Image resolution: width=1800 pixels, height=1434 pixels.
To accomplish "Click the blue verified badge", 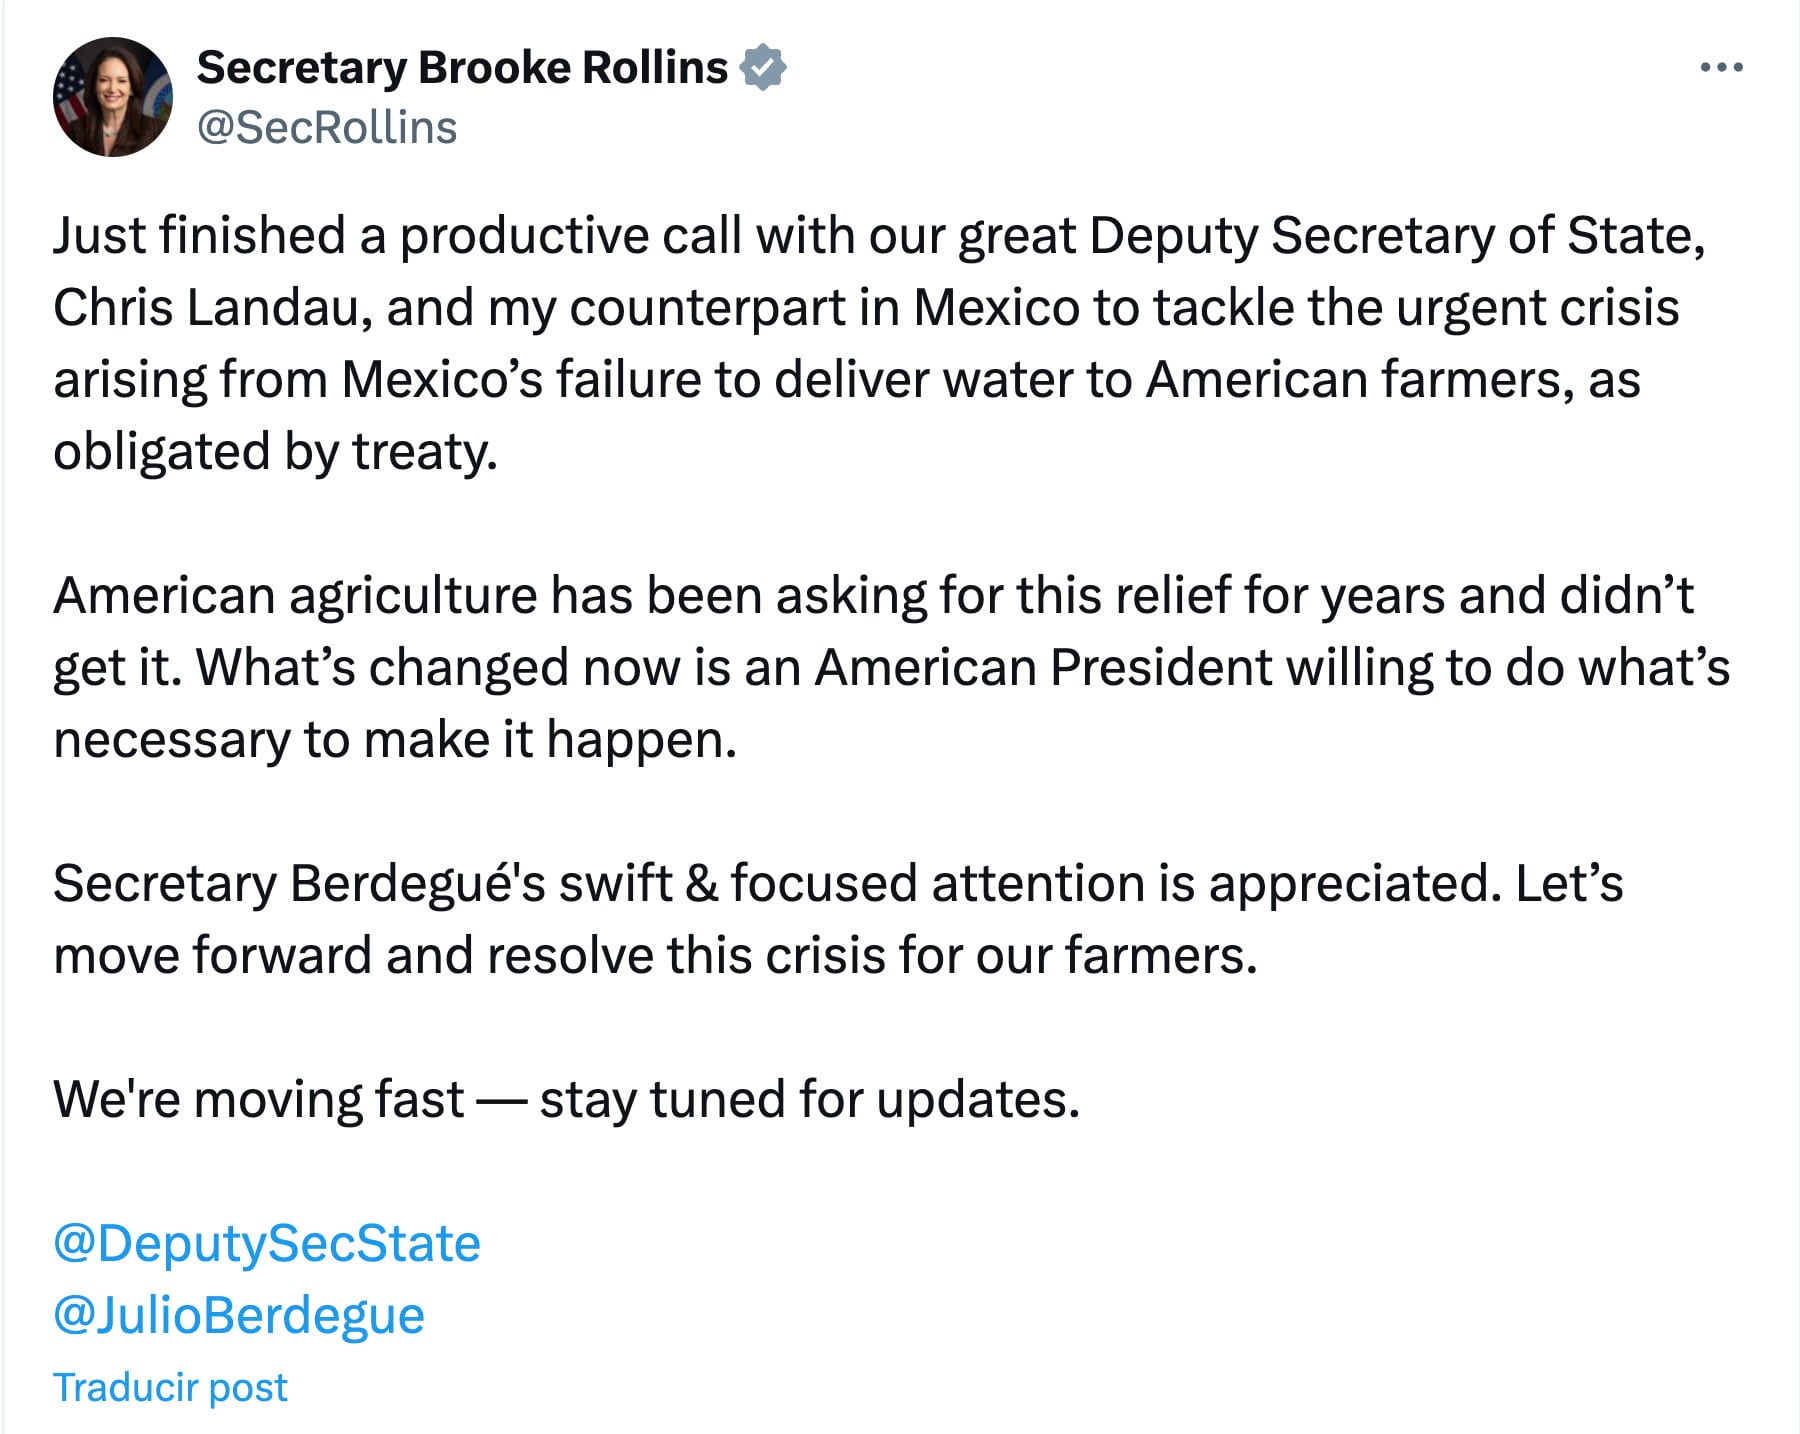I will tap(762, 68).
